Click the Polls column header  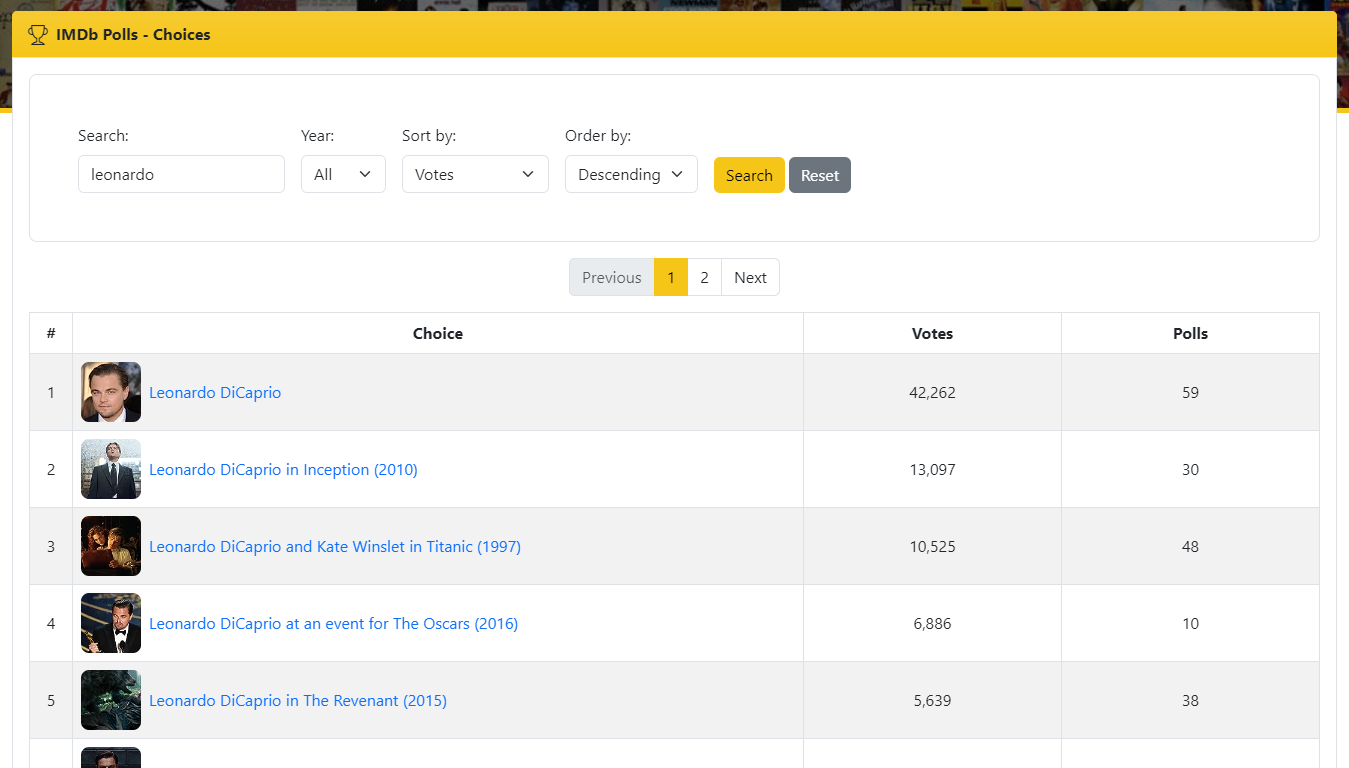click(1190, 333)
